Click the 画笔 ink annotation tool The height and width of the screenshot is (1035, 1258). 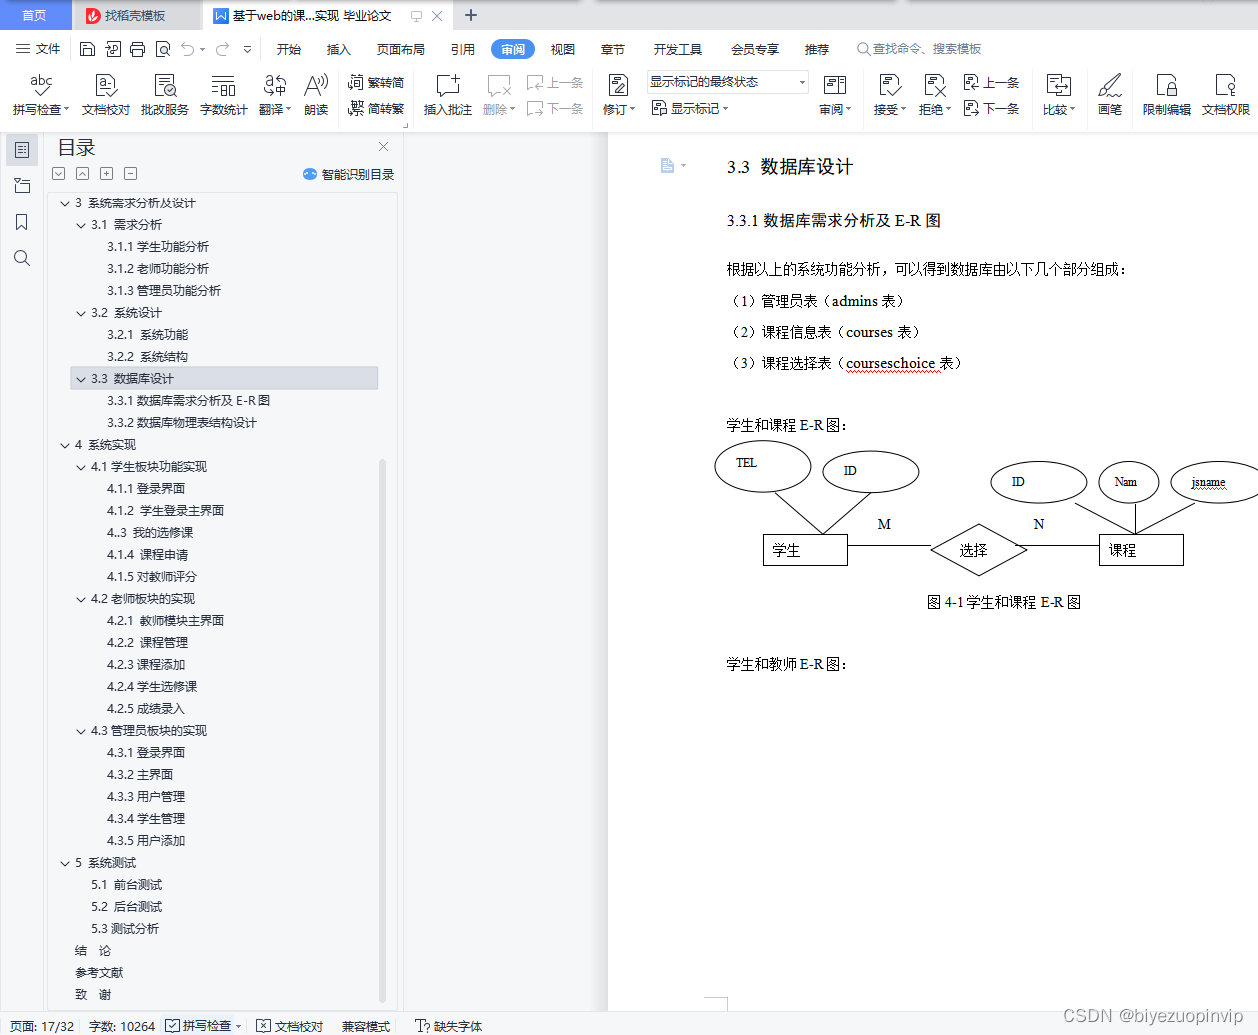1110,95
